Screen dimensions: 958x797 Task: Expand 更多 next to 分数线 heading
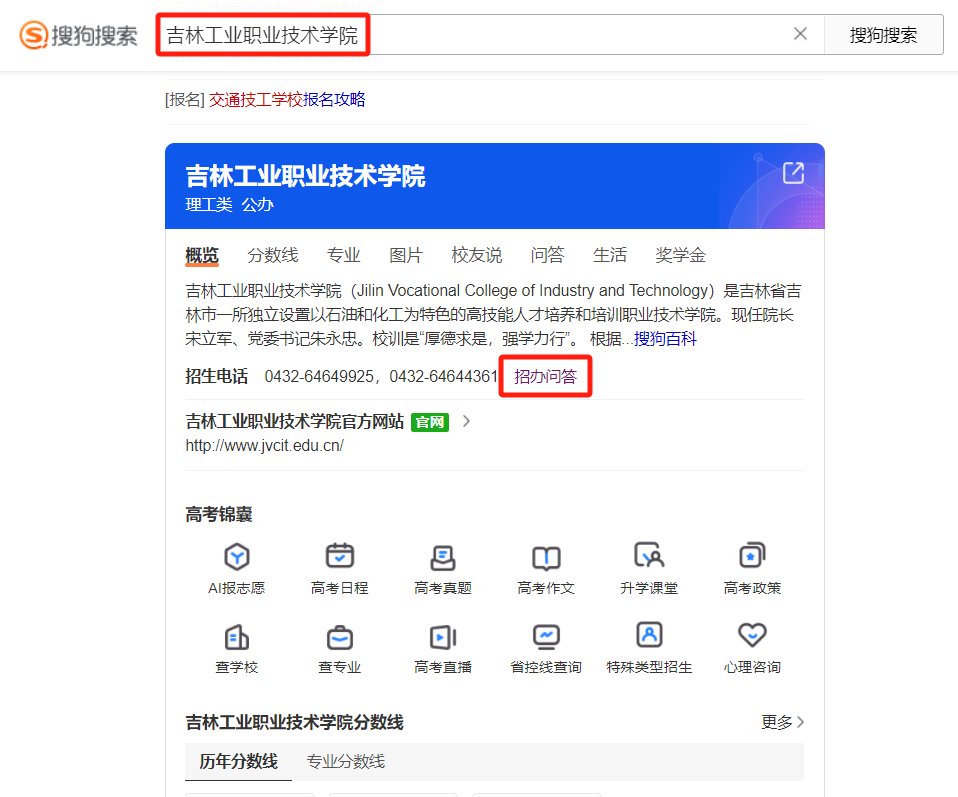782,722
